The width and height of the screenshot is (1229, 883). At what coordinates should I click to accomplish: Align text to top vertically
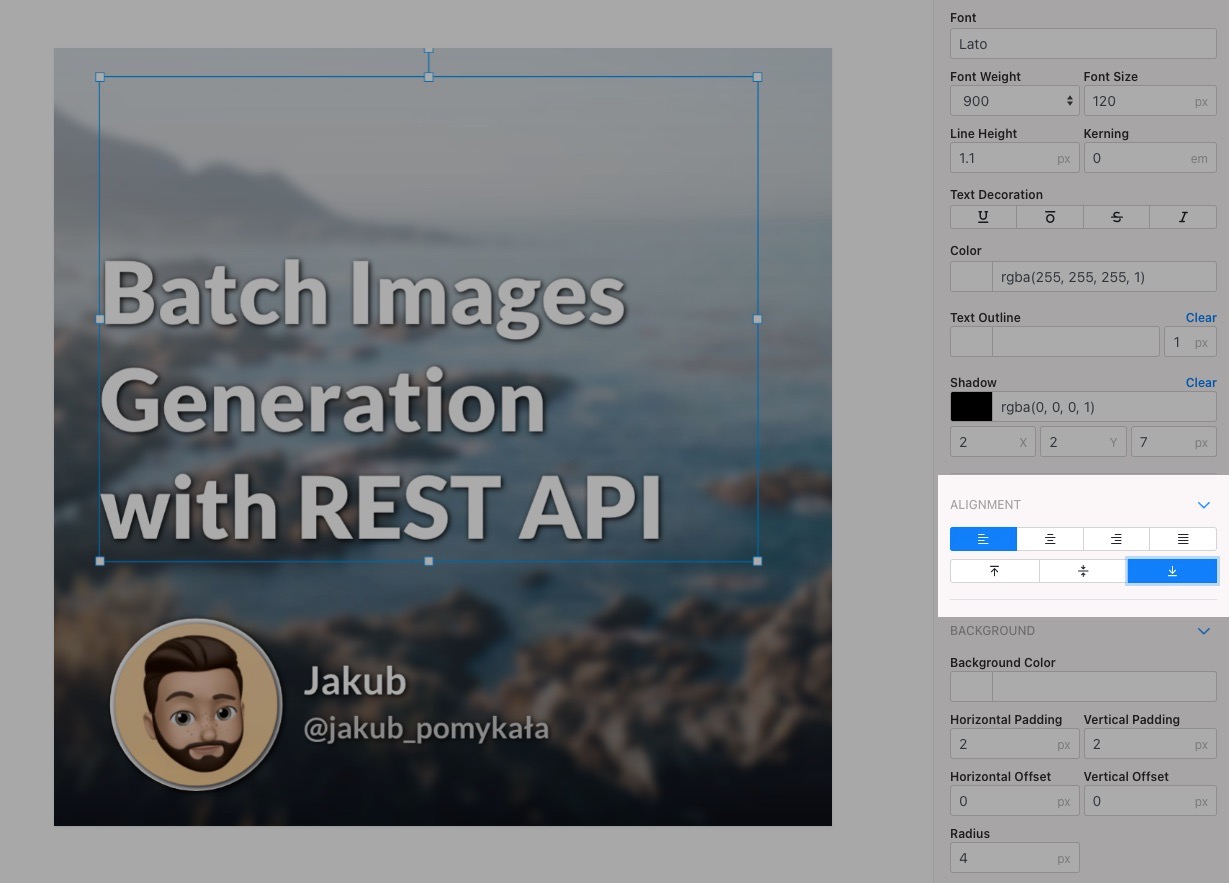click(x=994, y=571)
